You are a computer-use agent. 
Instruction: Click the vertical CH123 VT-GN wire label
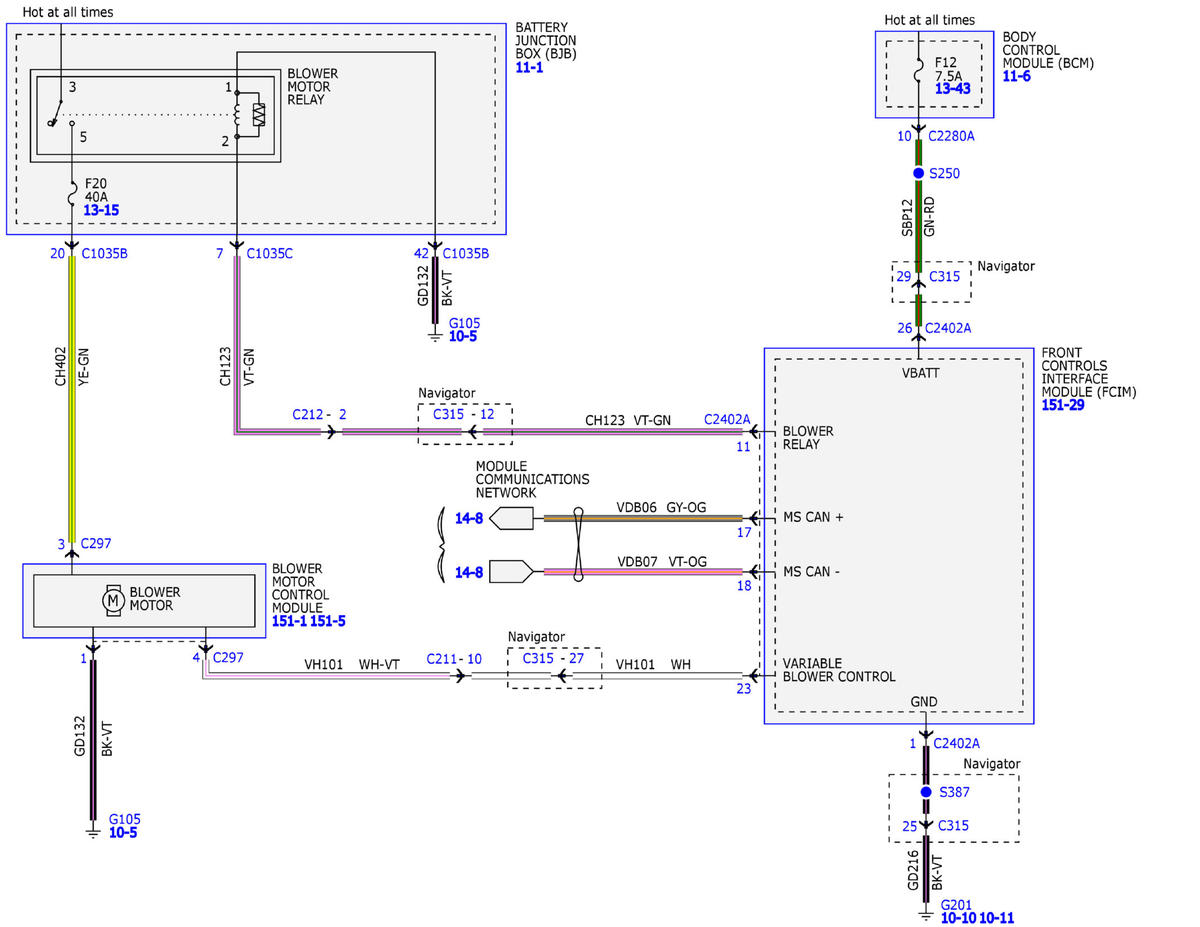pos(237,366)
